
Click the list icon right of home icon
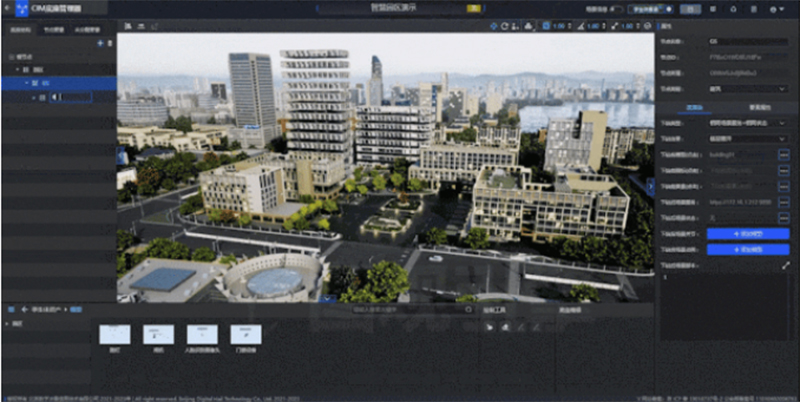[x=754, y=9]
